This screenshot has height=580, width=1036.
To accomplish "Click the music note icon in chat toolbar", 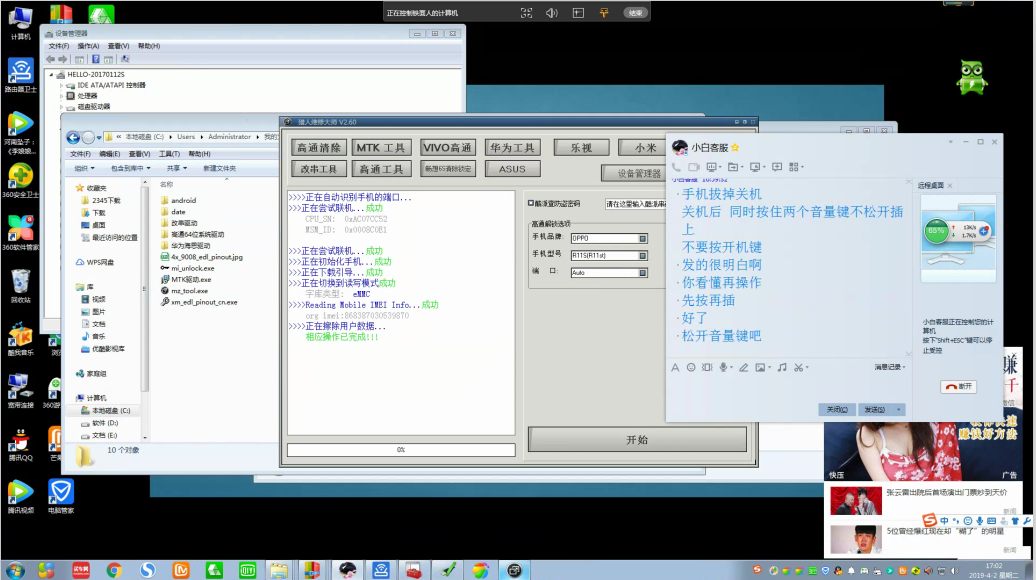I will click(782, 367).
